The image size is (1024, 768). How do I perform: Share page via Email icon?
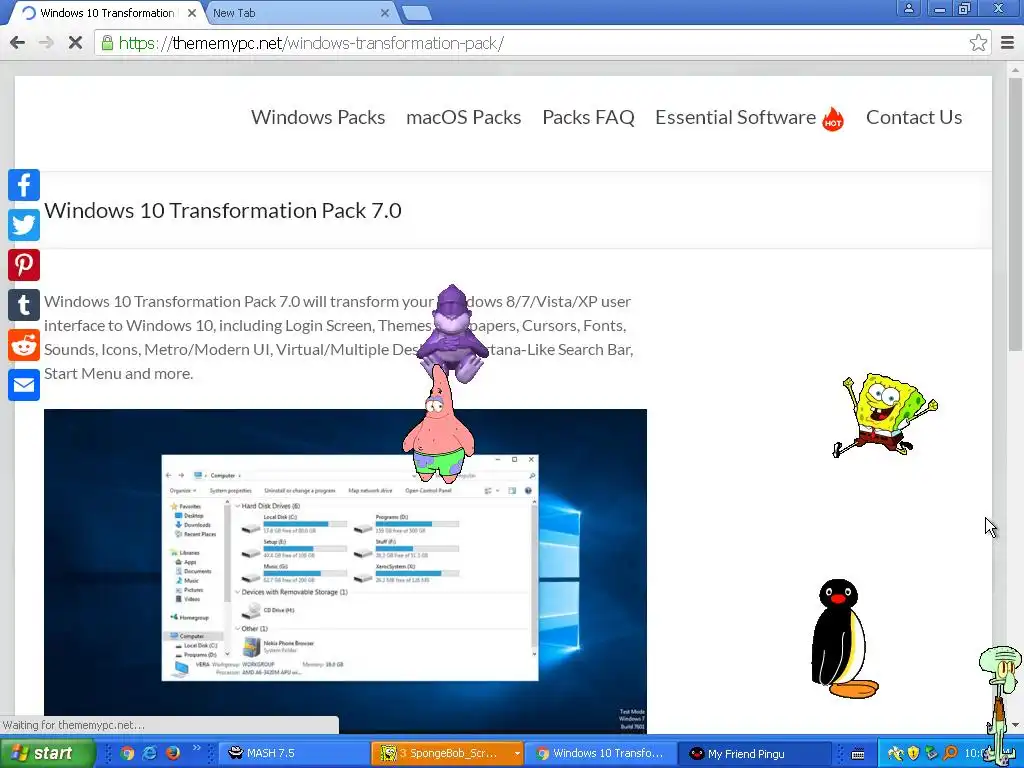pos(24,385)
